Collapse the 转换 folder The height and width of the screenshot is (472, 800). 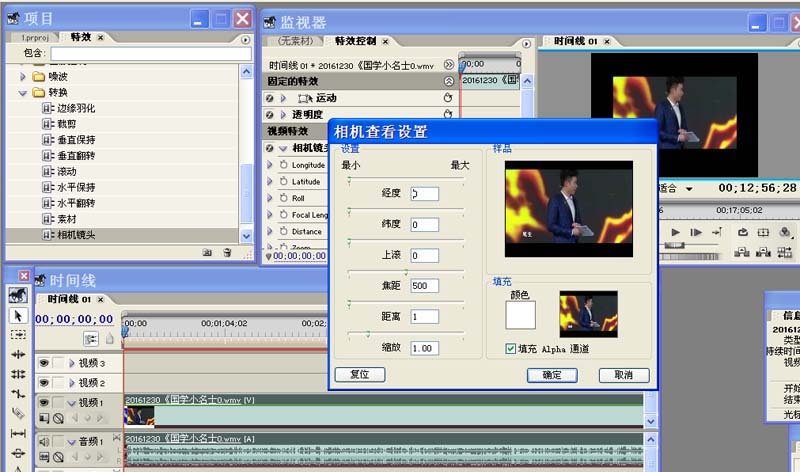pos(22,92)
